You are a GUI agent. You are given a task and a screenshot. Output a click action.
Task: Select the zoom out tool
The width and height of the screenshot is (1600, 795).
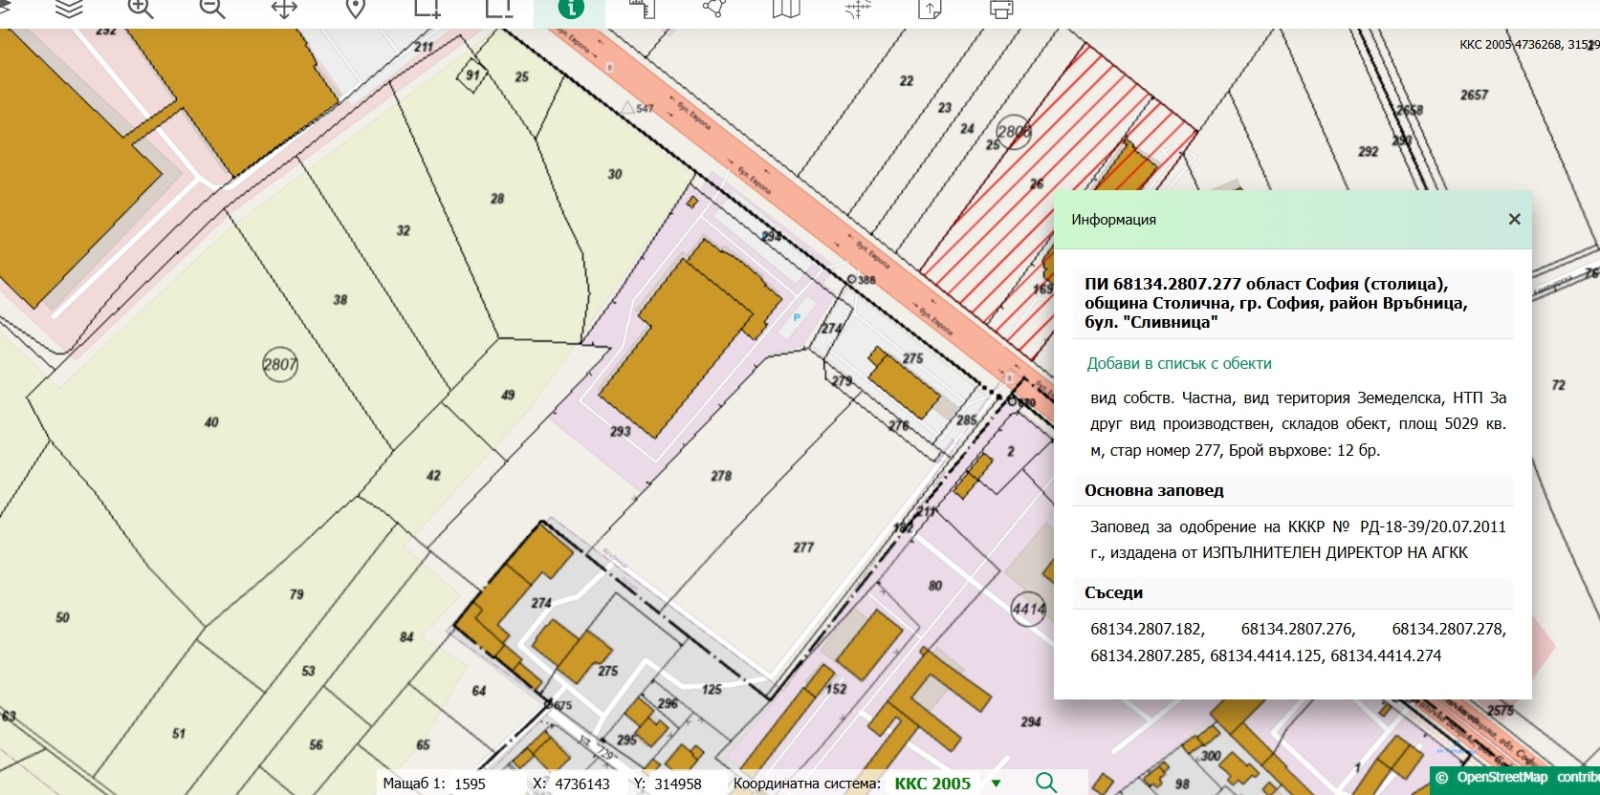tap(212, 9)
